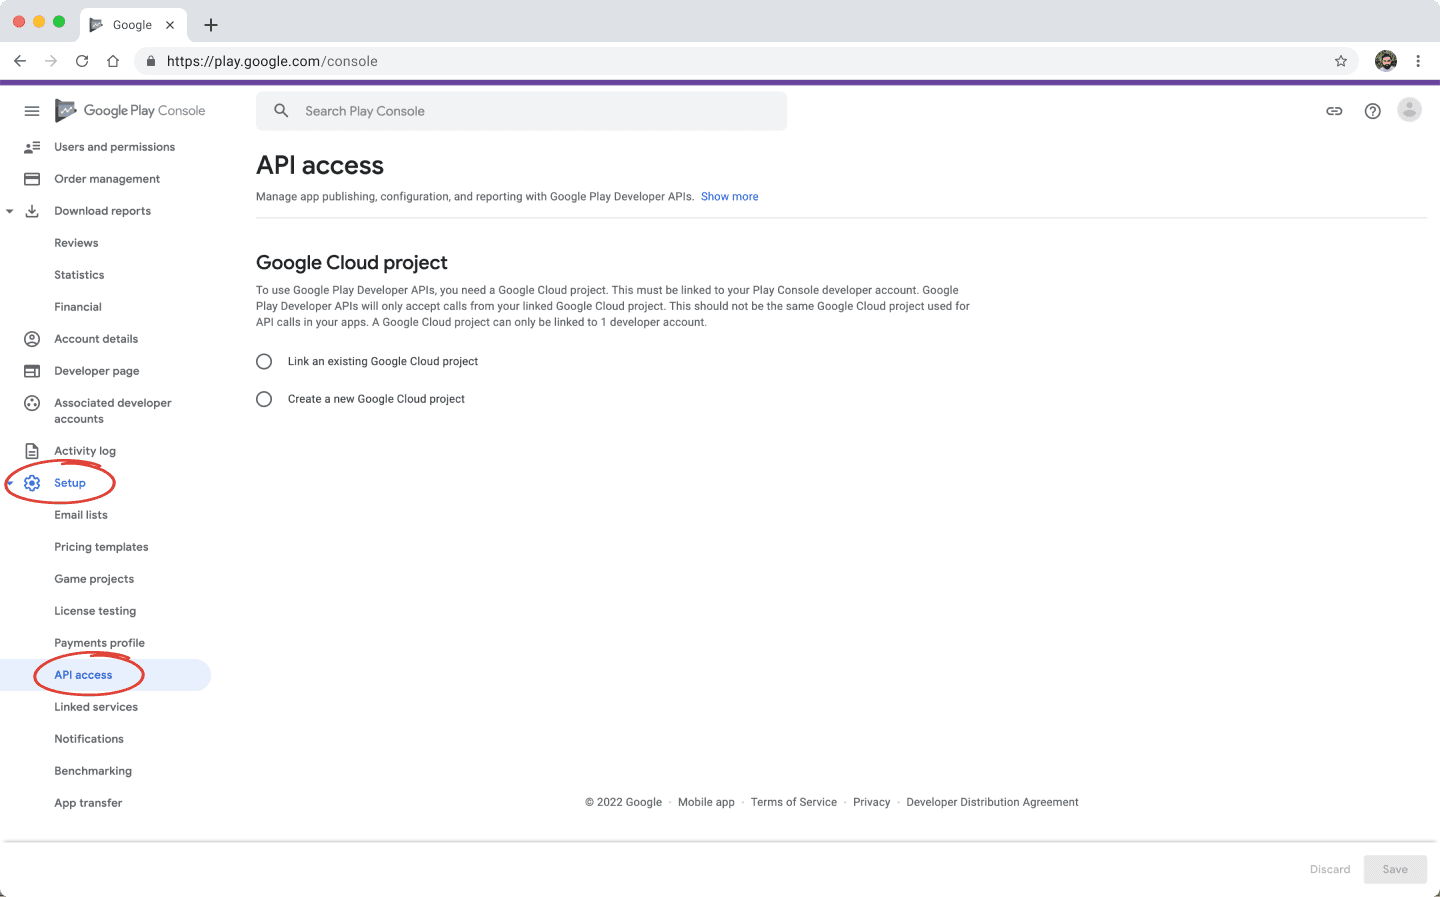
Task: Click the Account details person icon
Action: click(32, 339)
